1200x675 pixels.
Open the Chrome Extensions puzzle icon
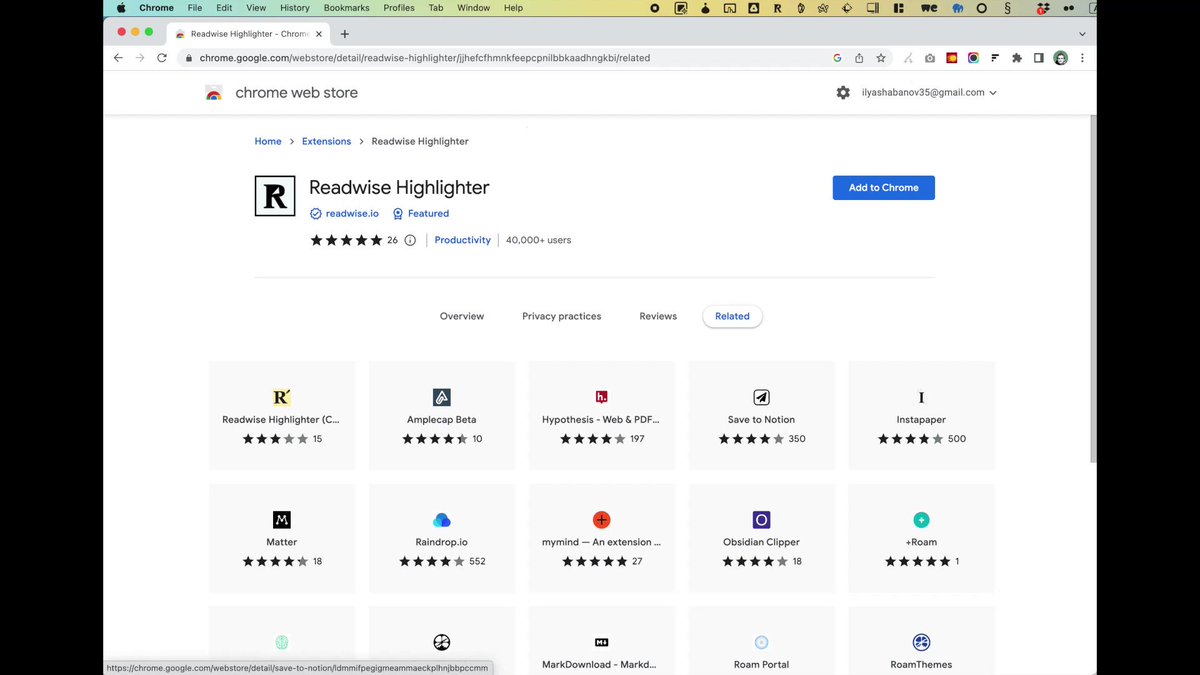tap(1017, 58)
